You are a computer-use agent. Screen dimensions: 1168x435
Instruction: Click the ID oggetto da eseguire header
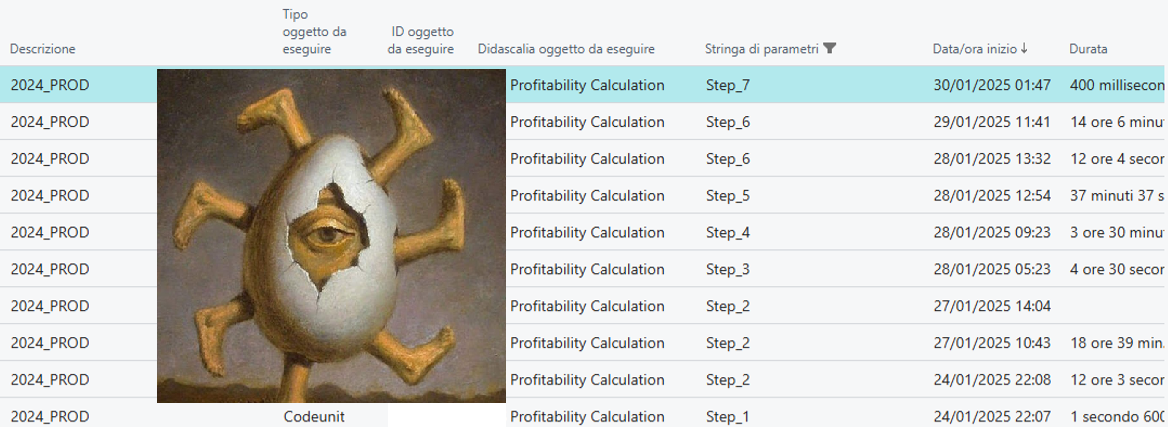pyautogui.click(x=422, y=40)
